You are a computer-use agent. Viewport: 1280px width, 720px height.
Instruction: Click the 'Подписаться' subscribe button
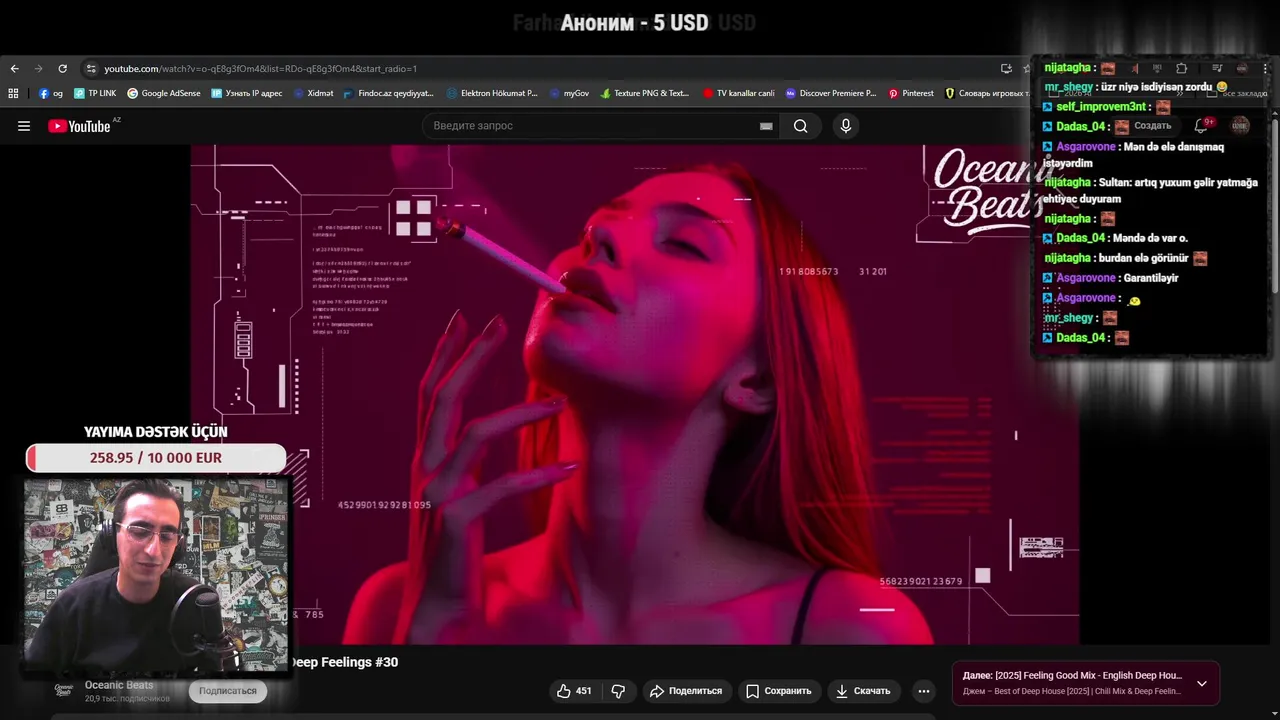(x=228, y=691)
